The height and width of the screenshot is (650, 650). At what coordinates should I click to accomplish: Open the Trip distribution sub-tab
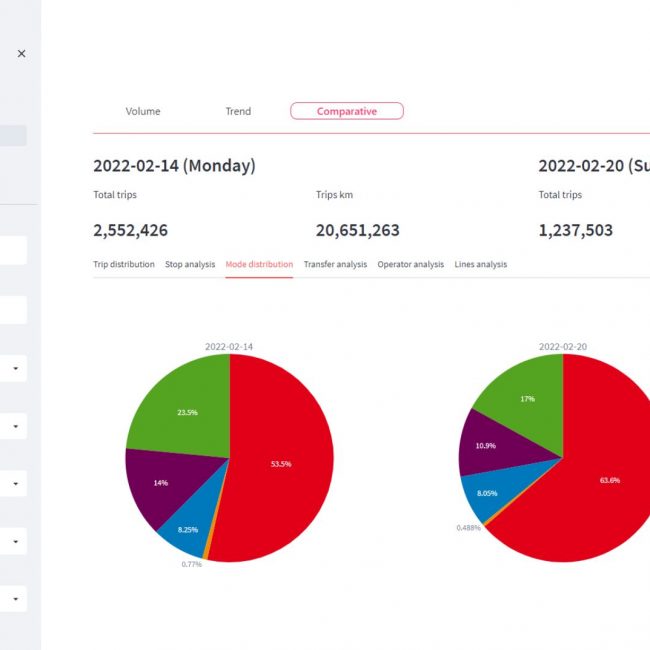coord(124,265)
